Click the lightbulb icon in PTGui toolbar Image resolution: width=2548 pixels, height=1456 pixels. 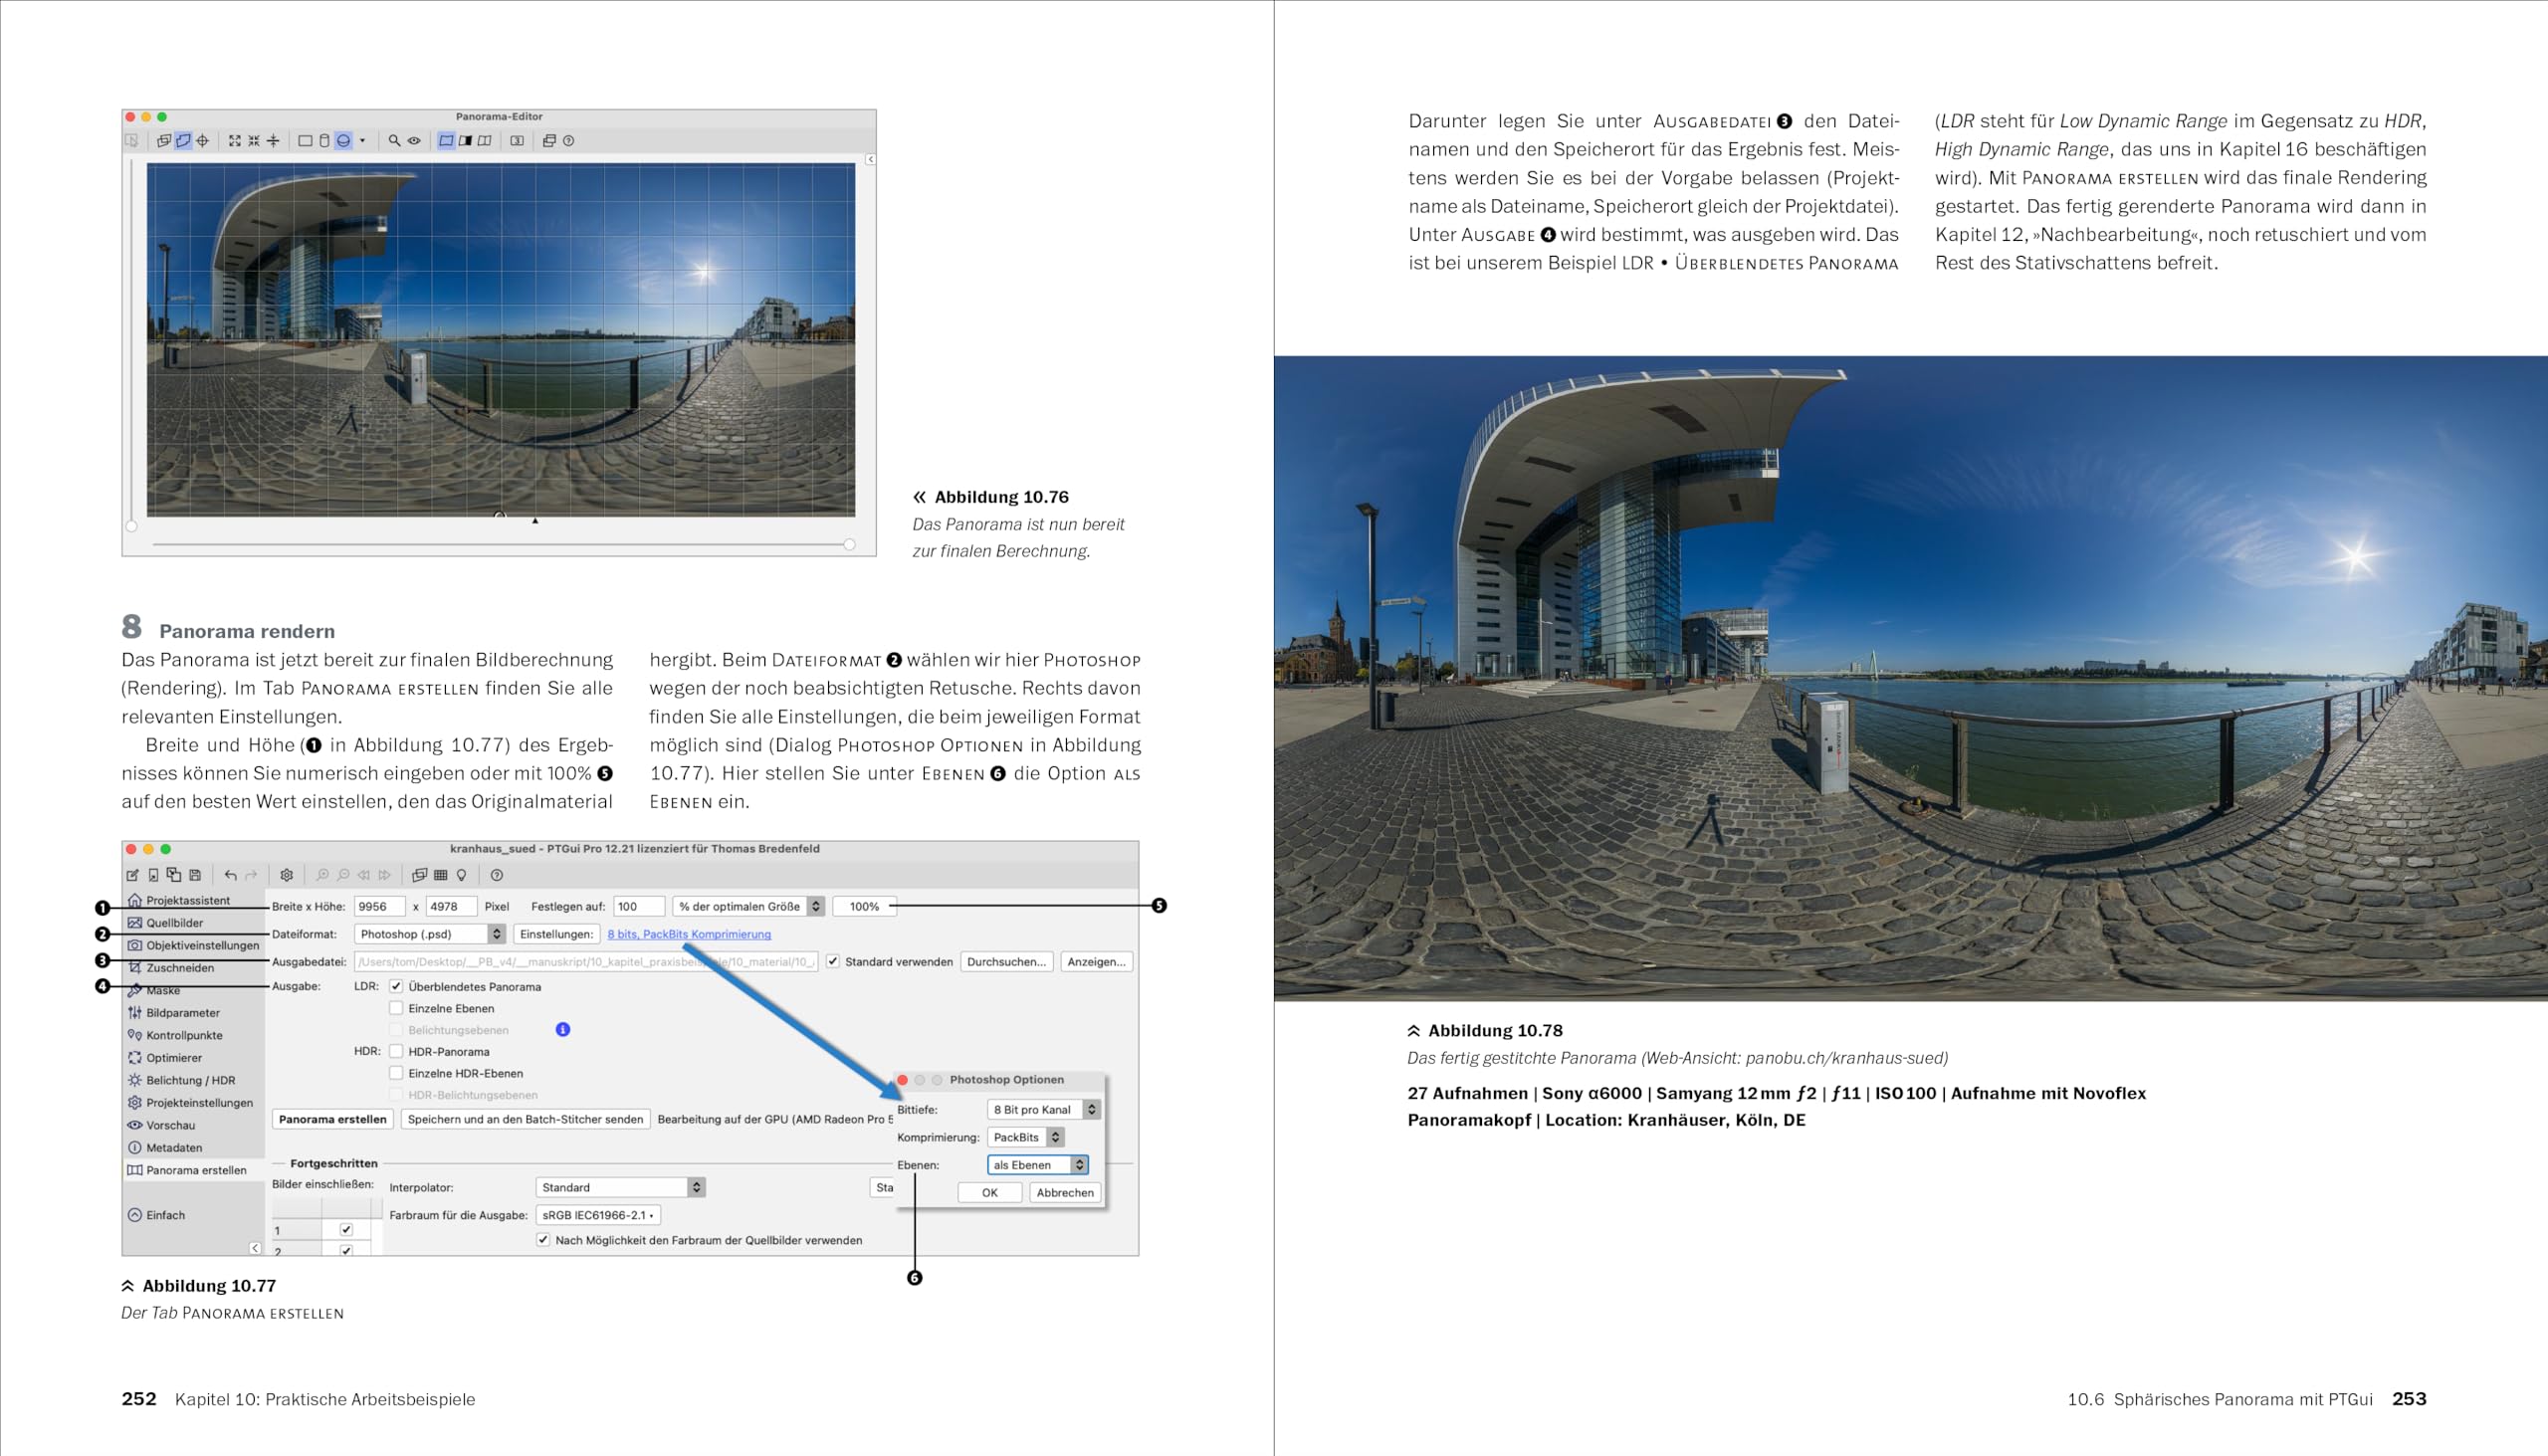point(461,875)
